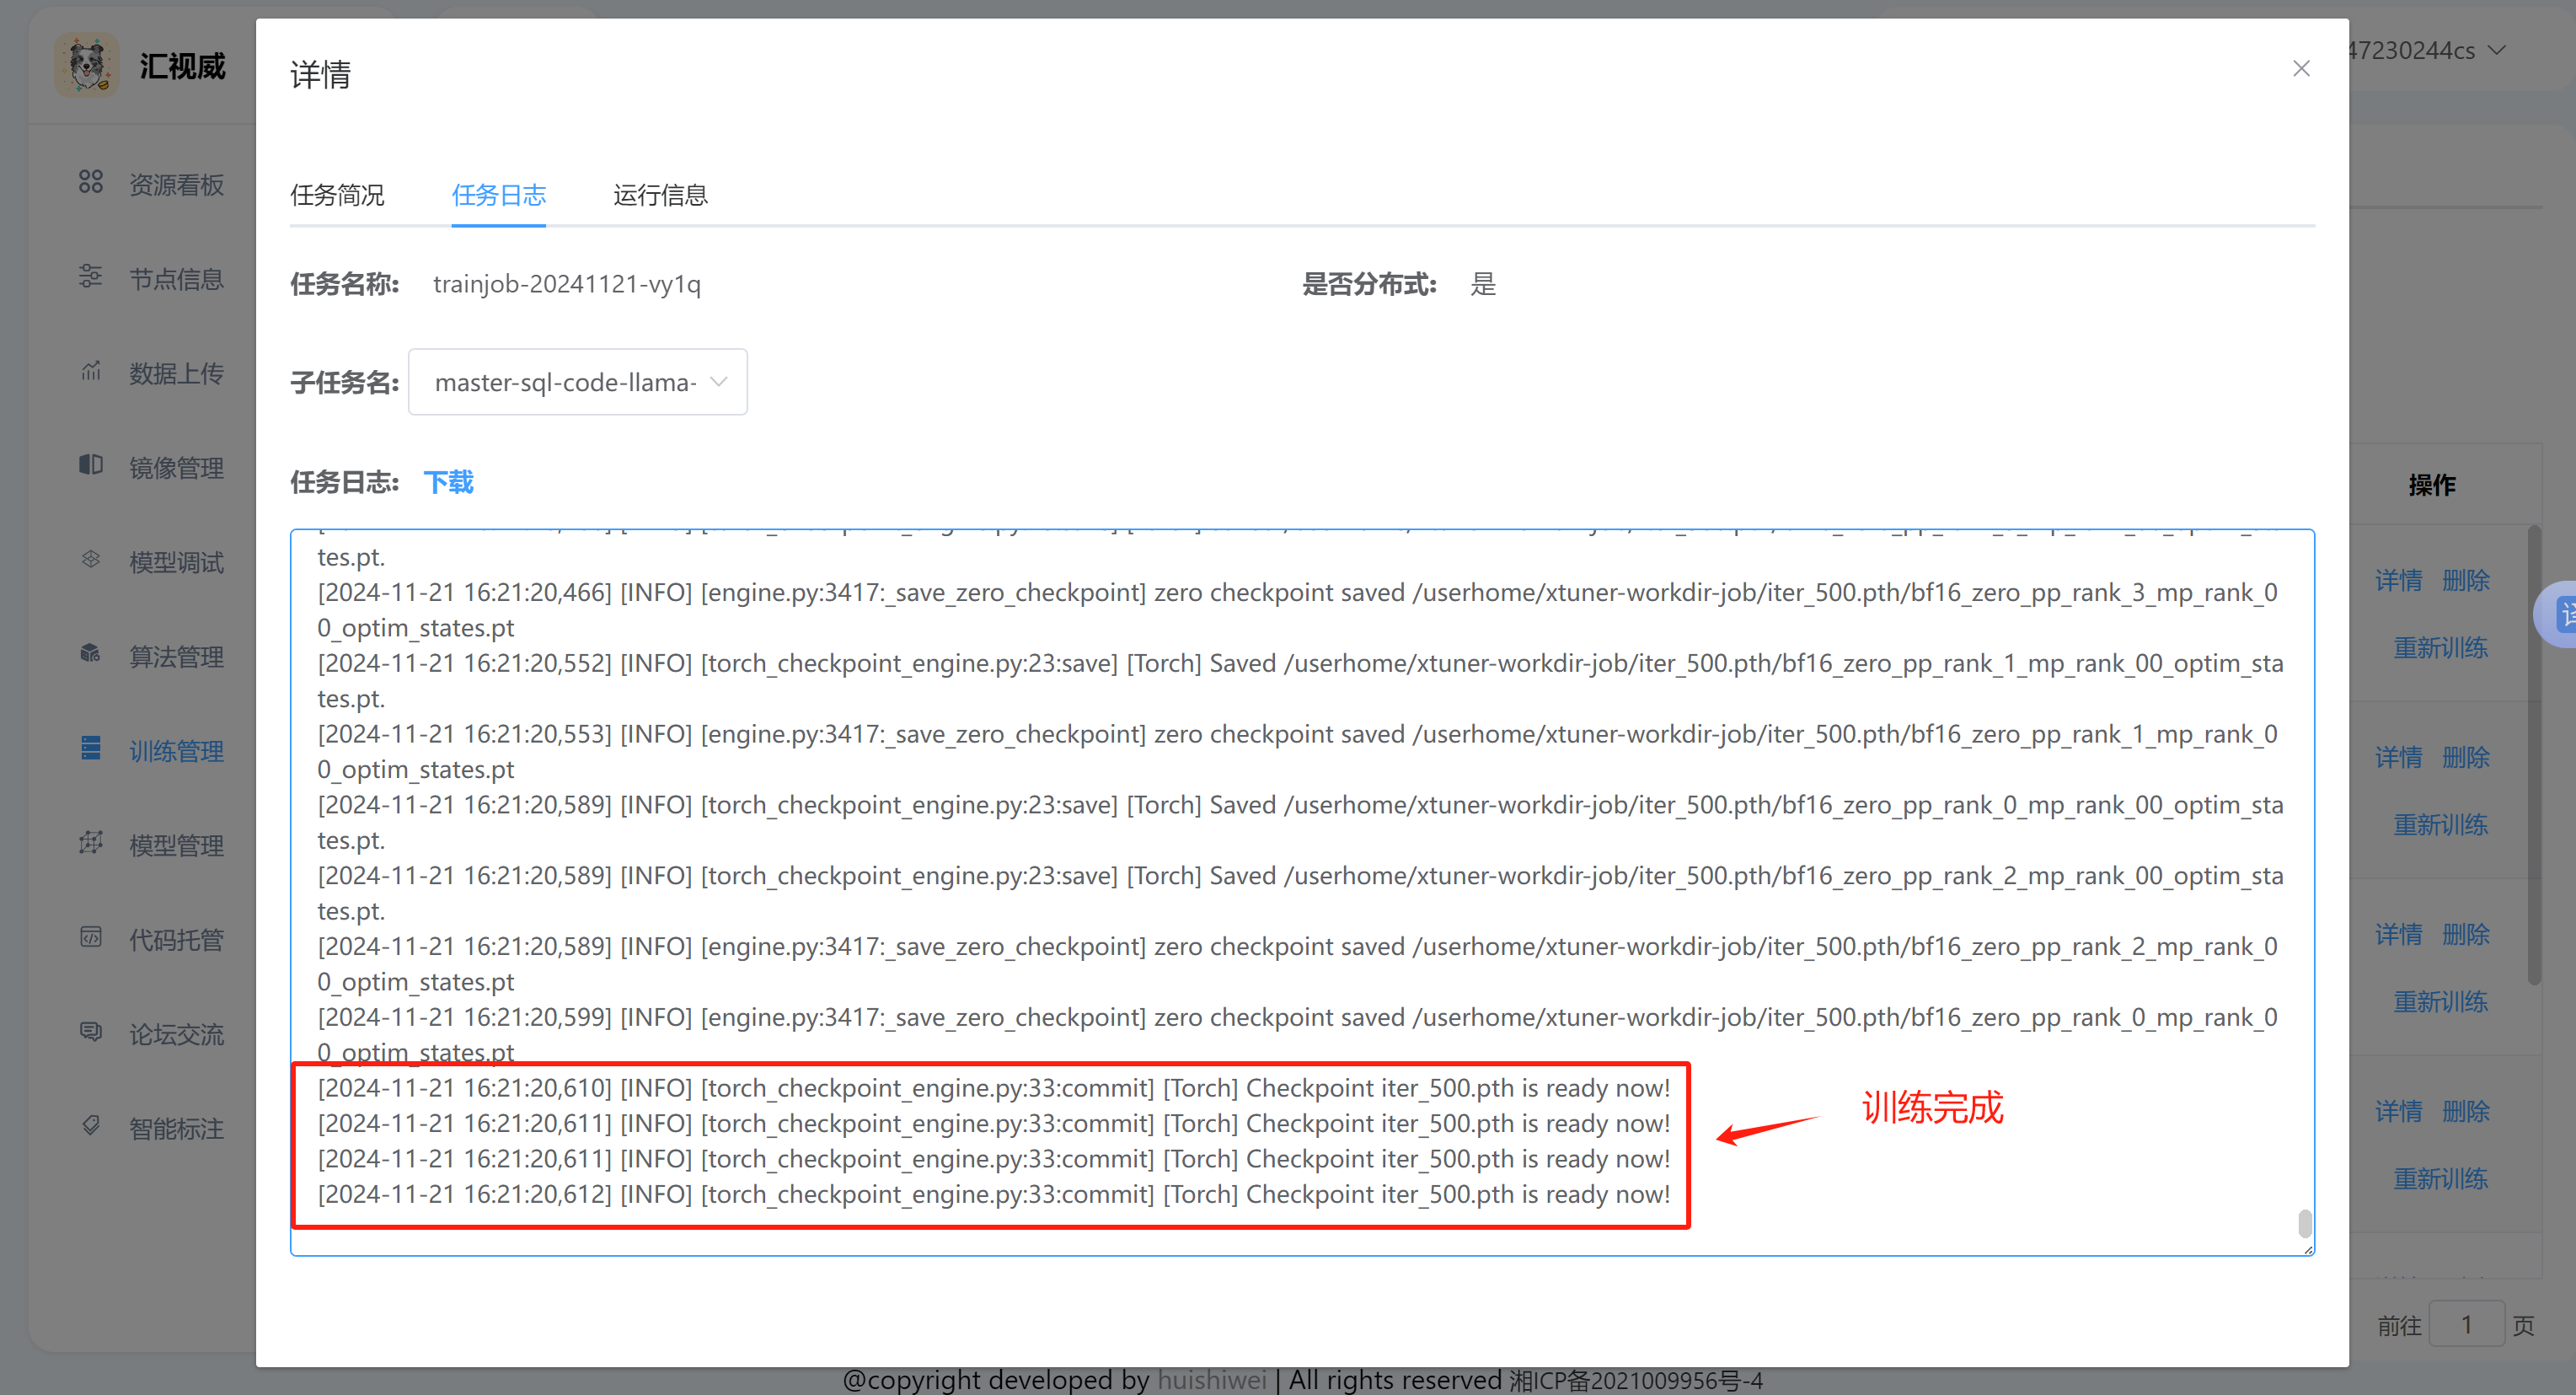
Task: Open the 子任务名 dropdown
Action: [x=577, y=382]
